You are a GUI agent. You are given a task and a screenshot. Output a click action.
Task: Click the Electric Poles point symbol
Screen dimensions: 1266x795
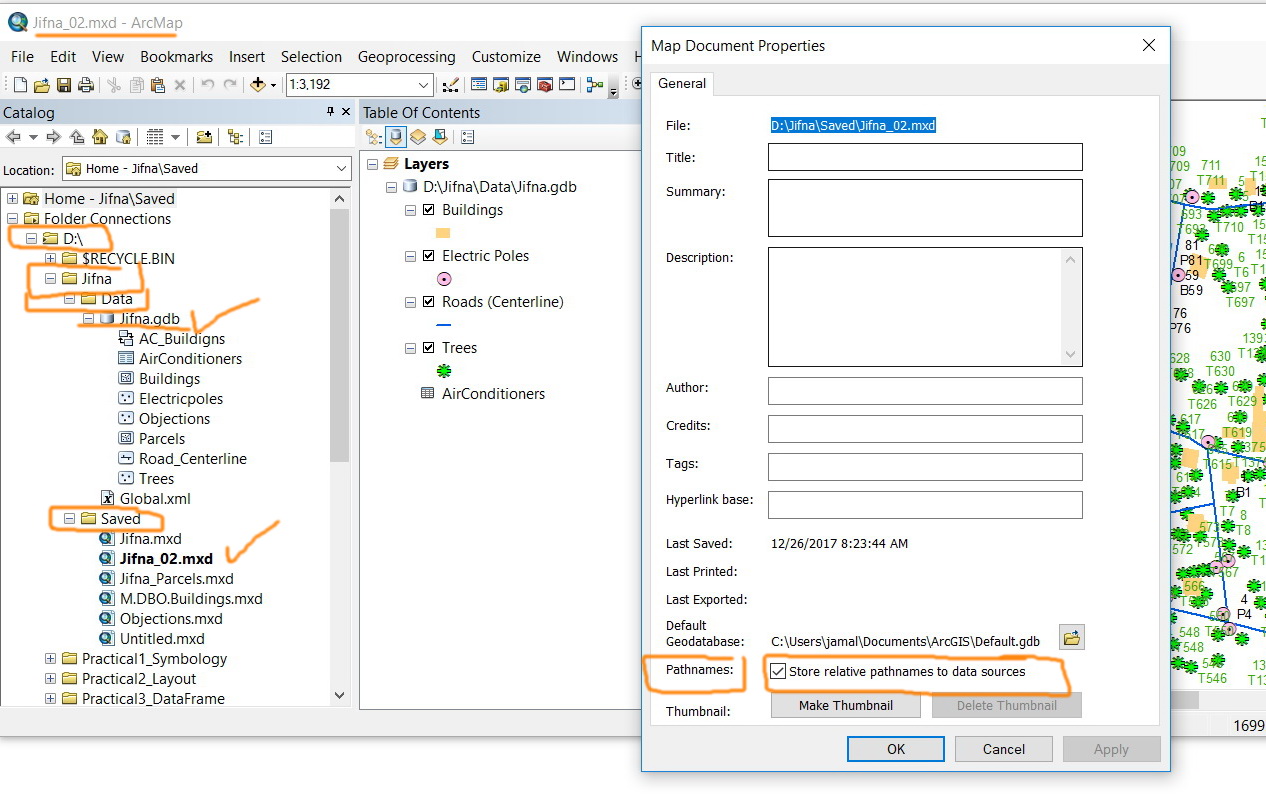pyautogui.click(x=444, y=279)
